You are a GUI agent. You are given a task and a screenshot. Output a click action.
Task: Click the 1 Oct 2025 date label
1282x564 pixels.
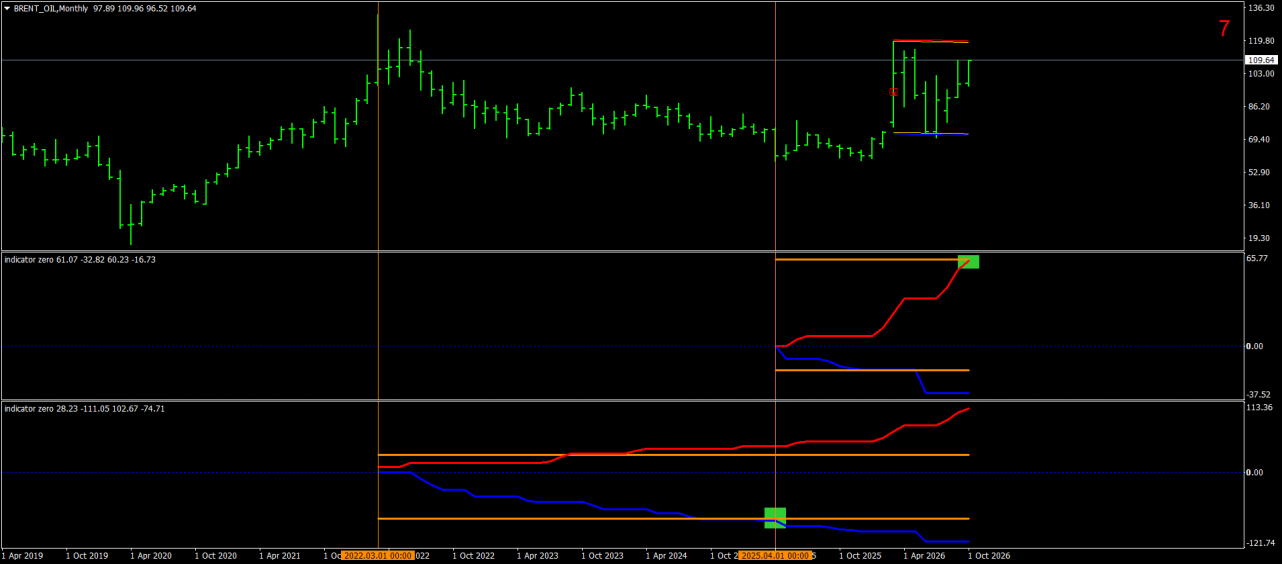pyautogui.click(x=861, y=555)
